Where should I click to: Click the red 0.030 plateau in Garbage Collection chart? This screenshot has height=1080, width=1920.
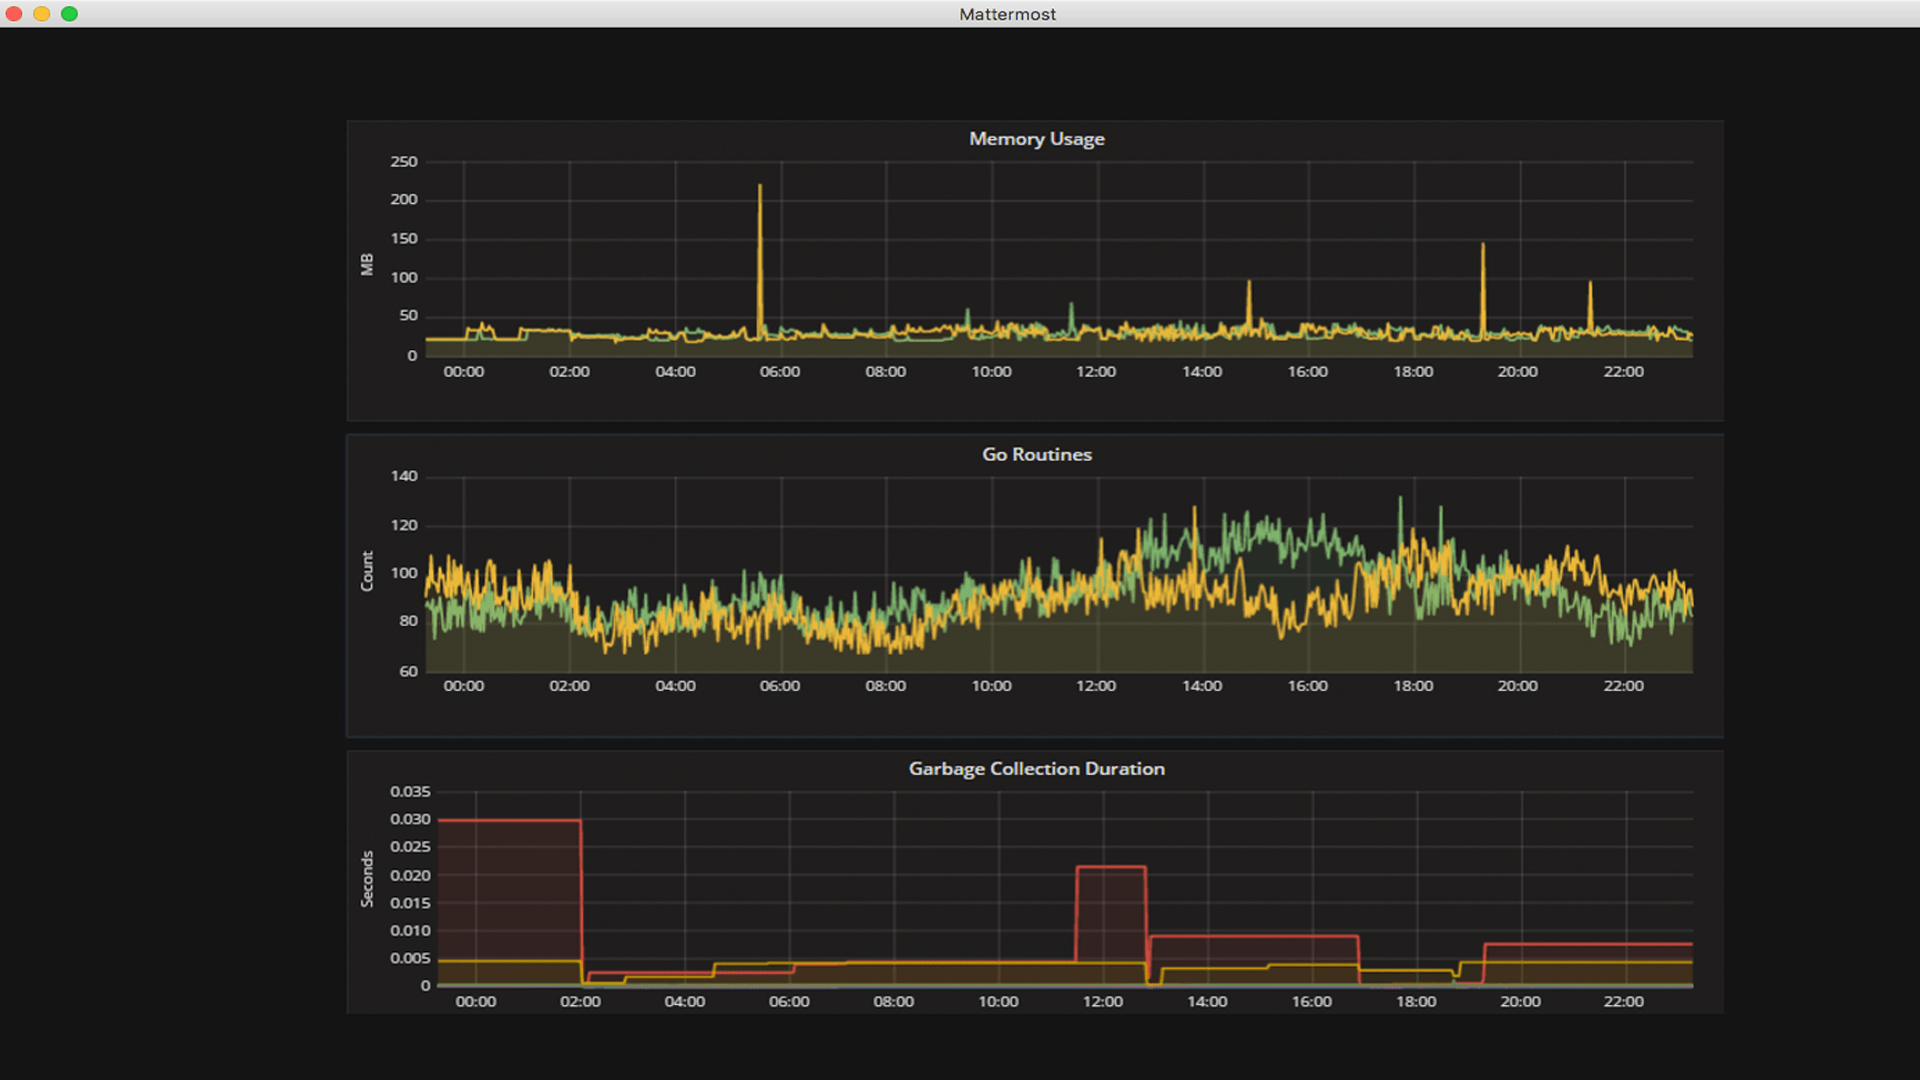[x=510, y=821]
